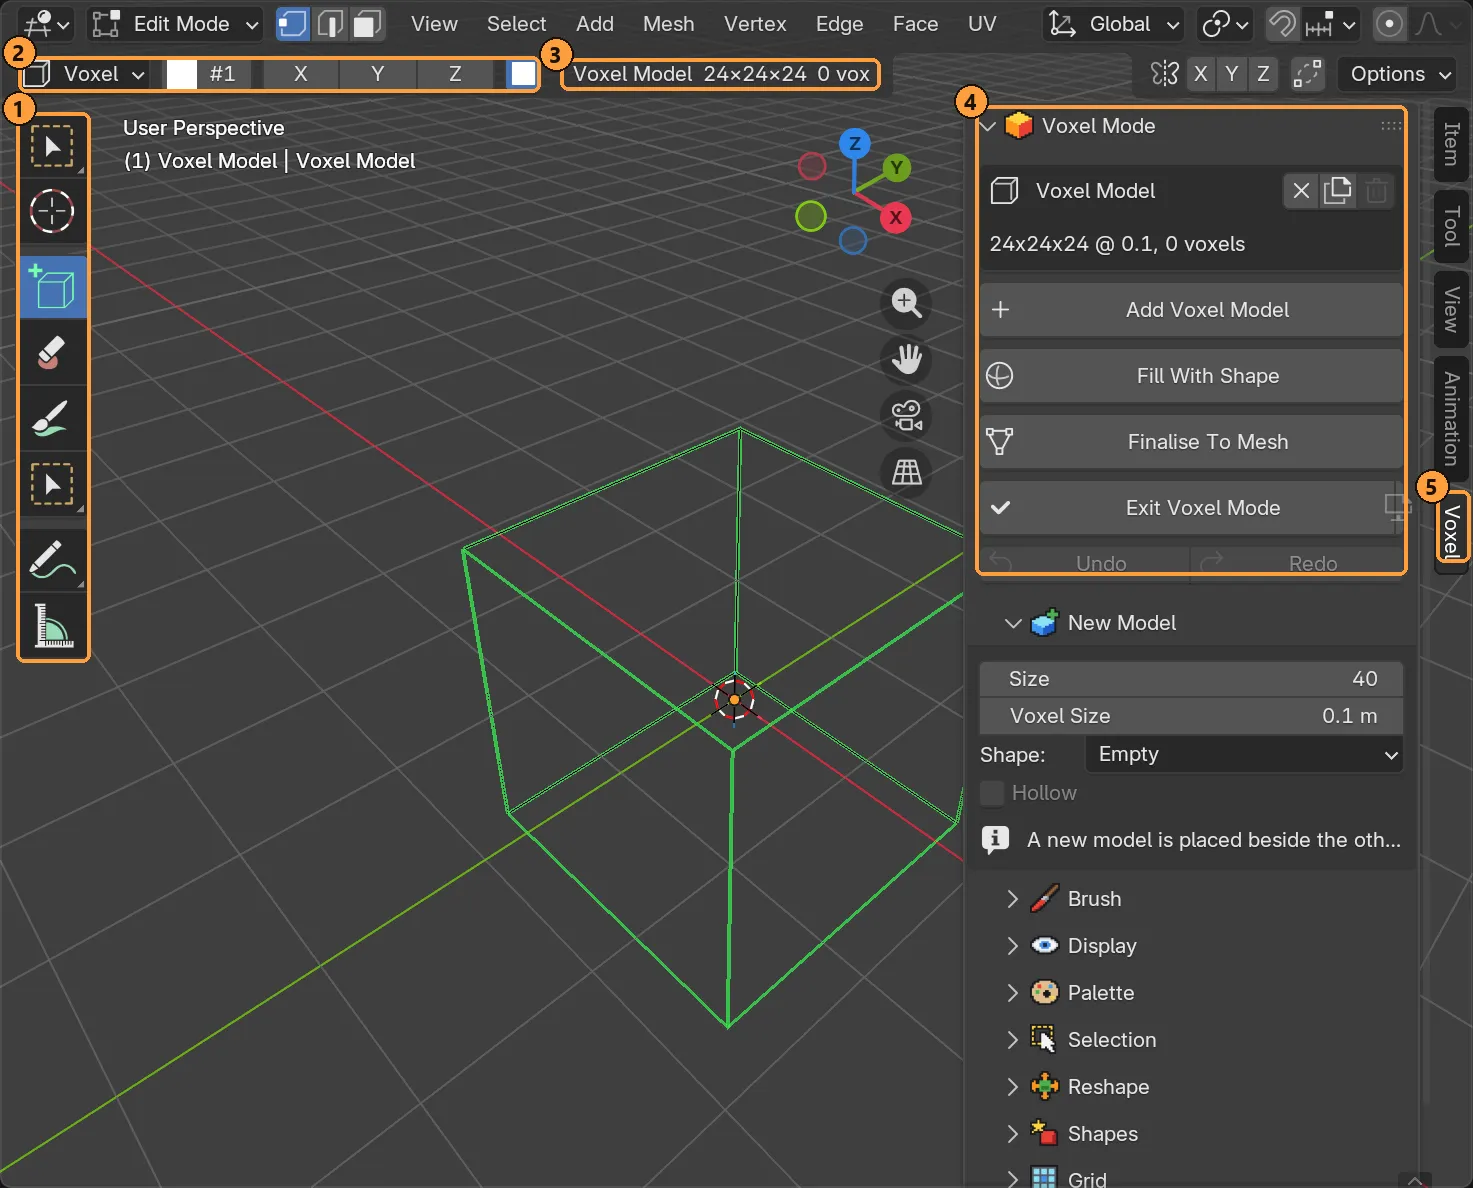
Task: Toggle X mirror in mesh options
Action: [x=1201, y=74]
